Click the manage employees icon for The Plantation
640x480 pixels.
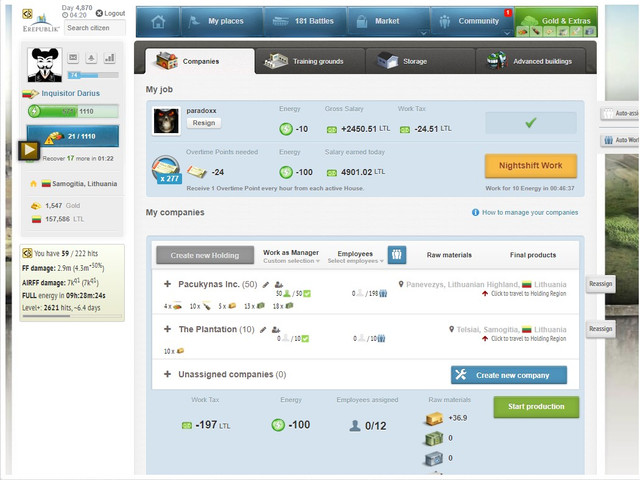(276, 329)
